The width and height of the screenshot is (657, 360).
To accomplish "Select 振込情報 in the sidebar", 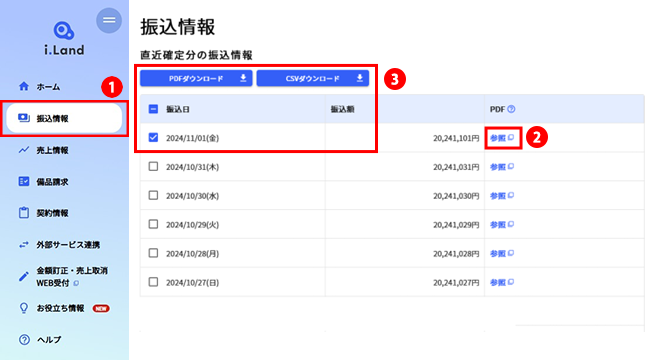I will click(x=64, y=118).
